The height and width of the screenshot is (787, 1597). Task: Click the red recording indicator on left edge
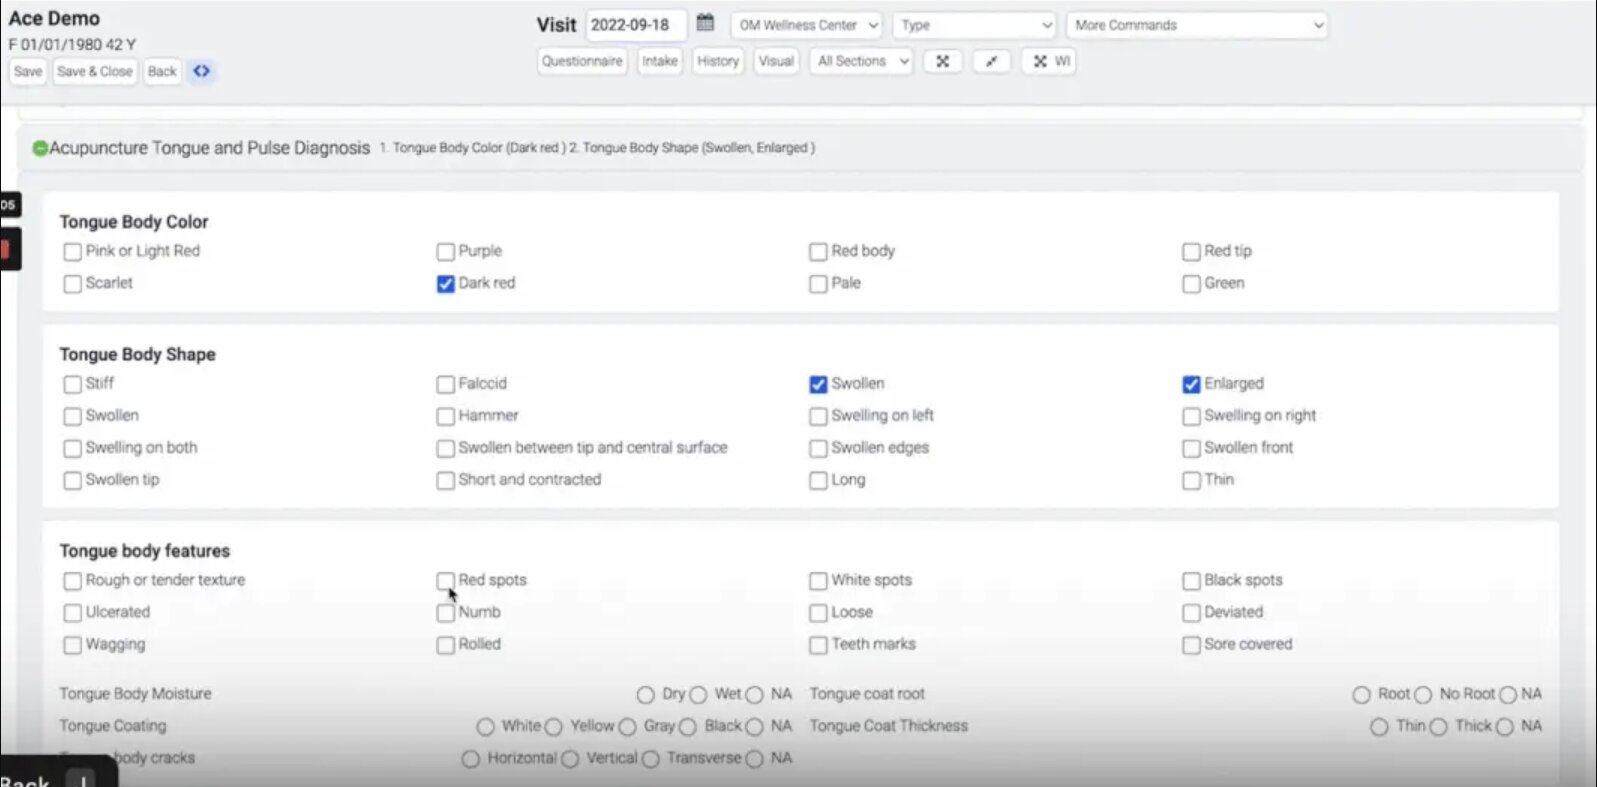click(8, 249)
